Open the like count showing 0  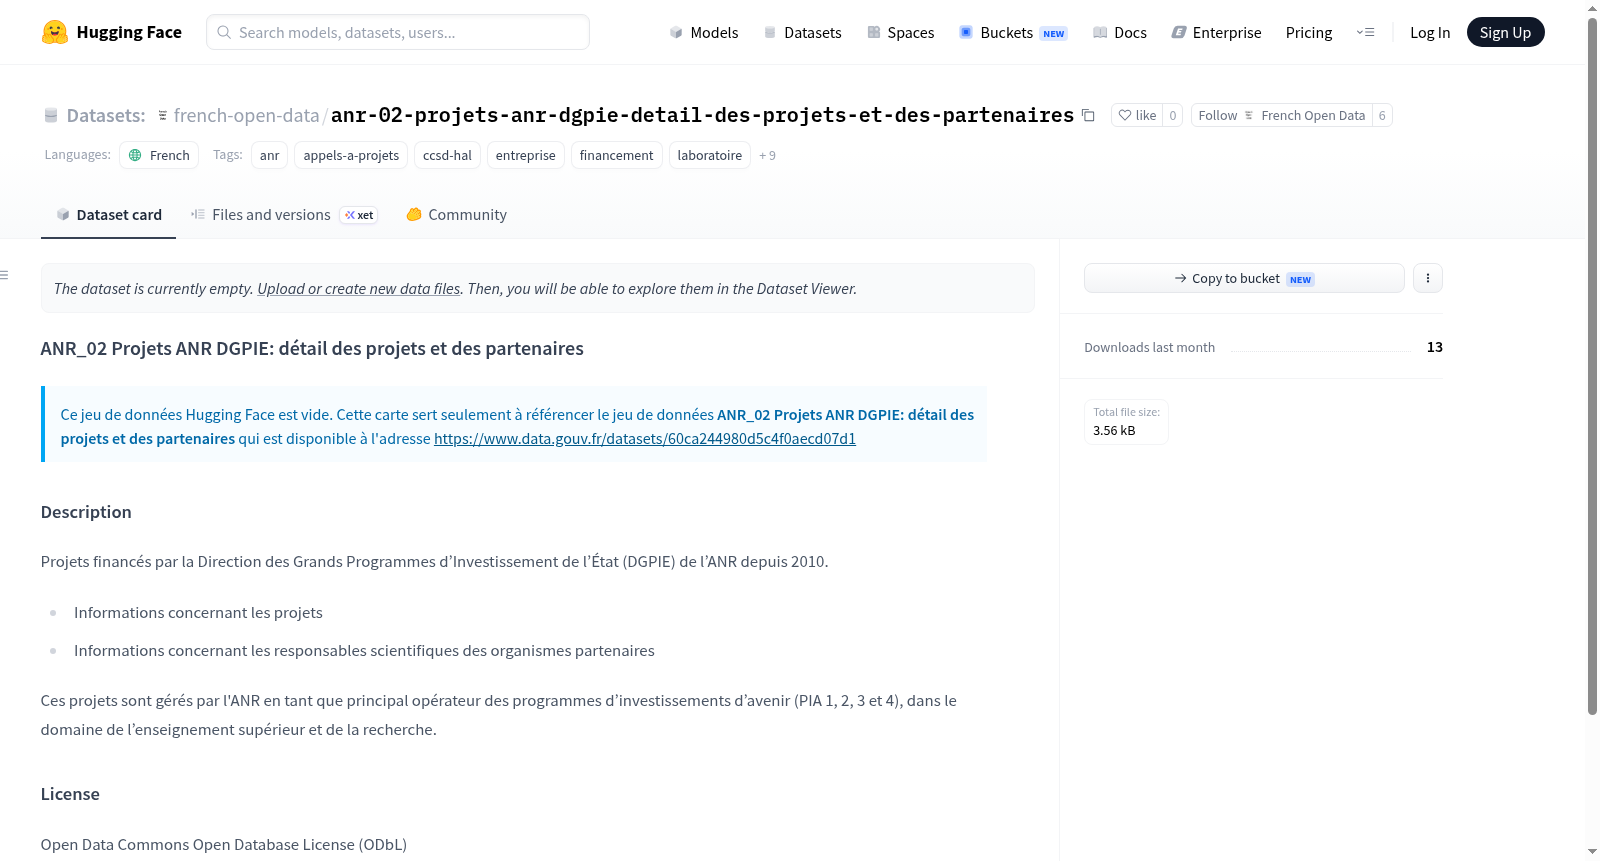click(1173, 116)
